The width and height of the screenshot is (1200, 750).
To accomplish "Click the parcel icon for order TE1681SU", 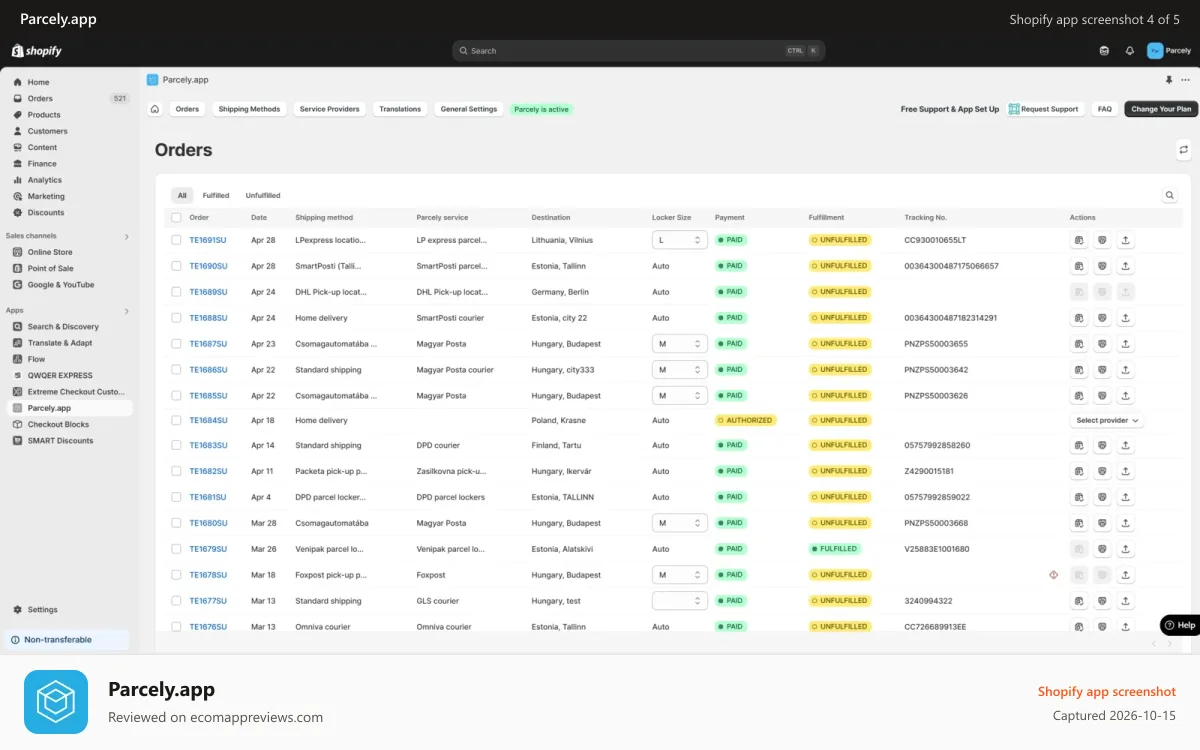I will [1102, 497].
